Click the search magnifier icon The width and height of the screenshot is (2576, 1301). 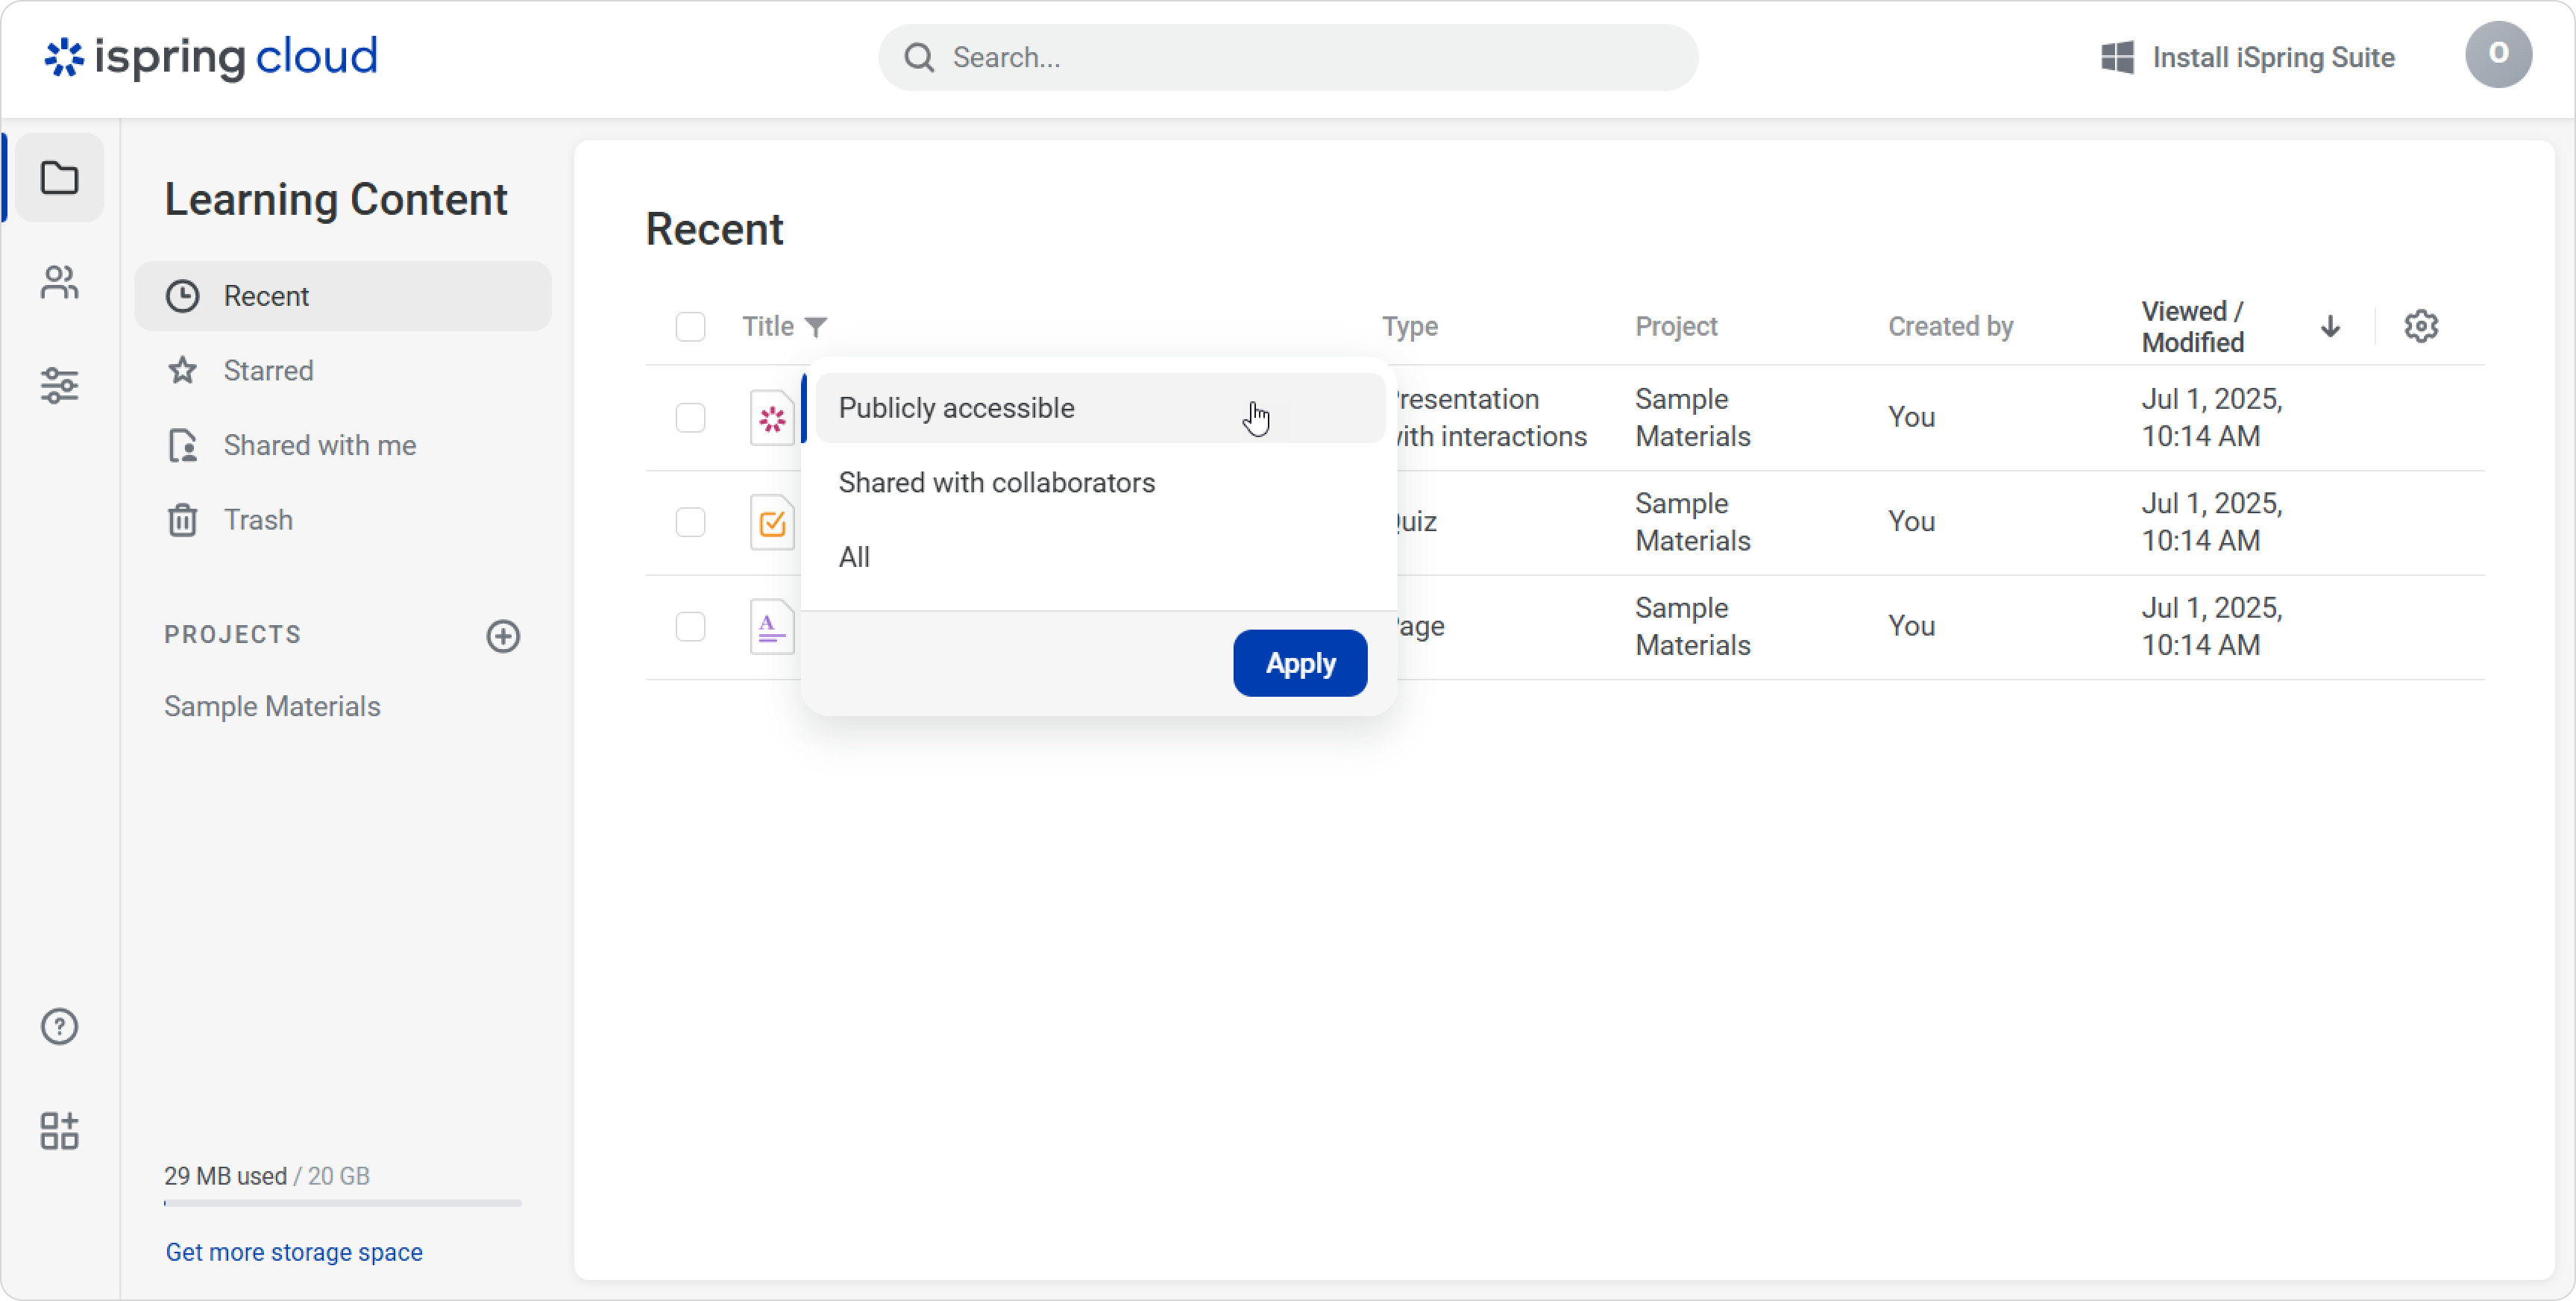pos(919,57)
